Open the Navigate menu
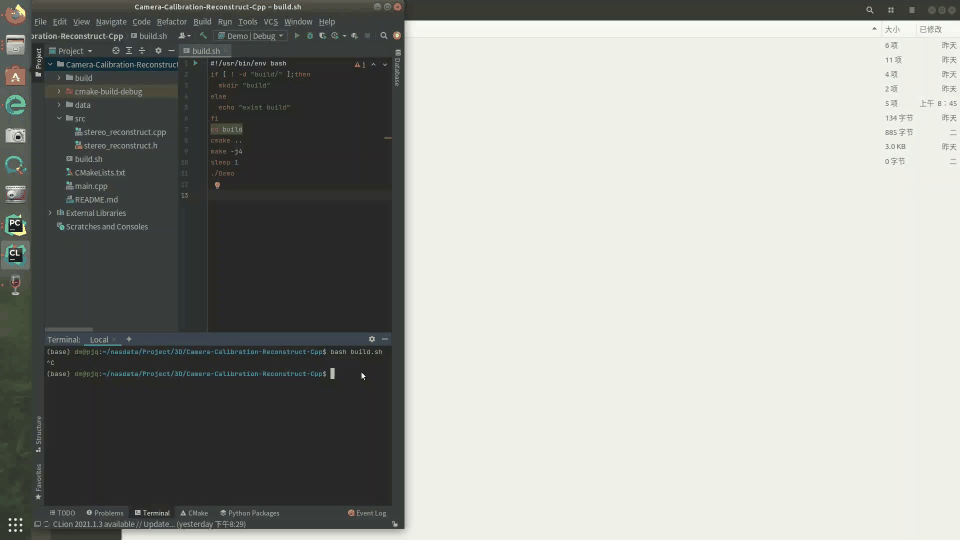This screenshot has width=960, height=540. tap(111, 21)
